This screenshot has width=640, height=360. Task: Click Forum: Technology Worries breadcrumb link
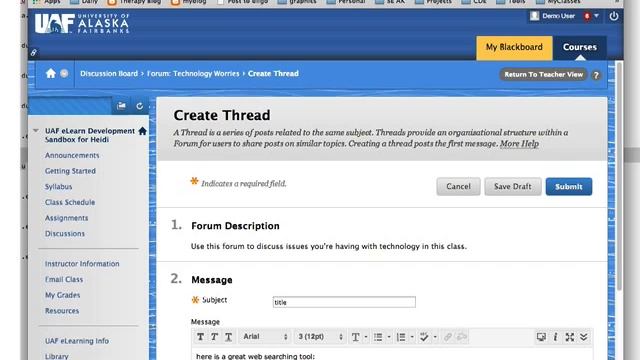coord(193,74)
